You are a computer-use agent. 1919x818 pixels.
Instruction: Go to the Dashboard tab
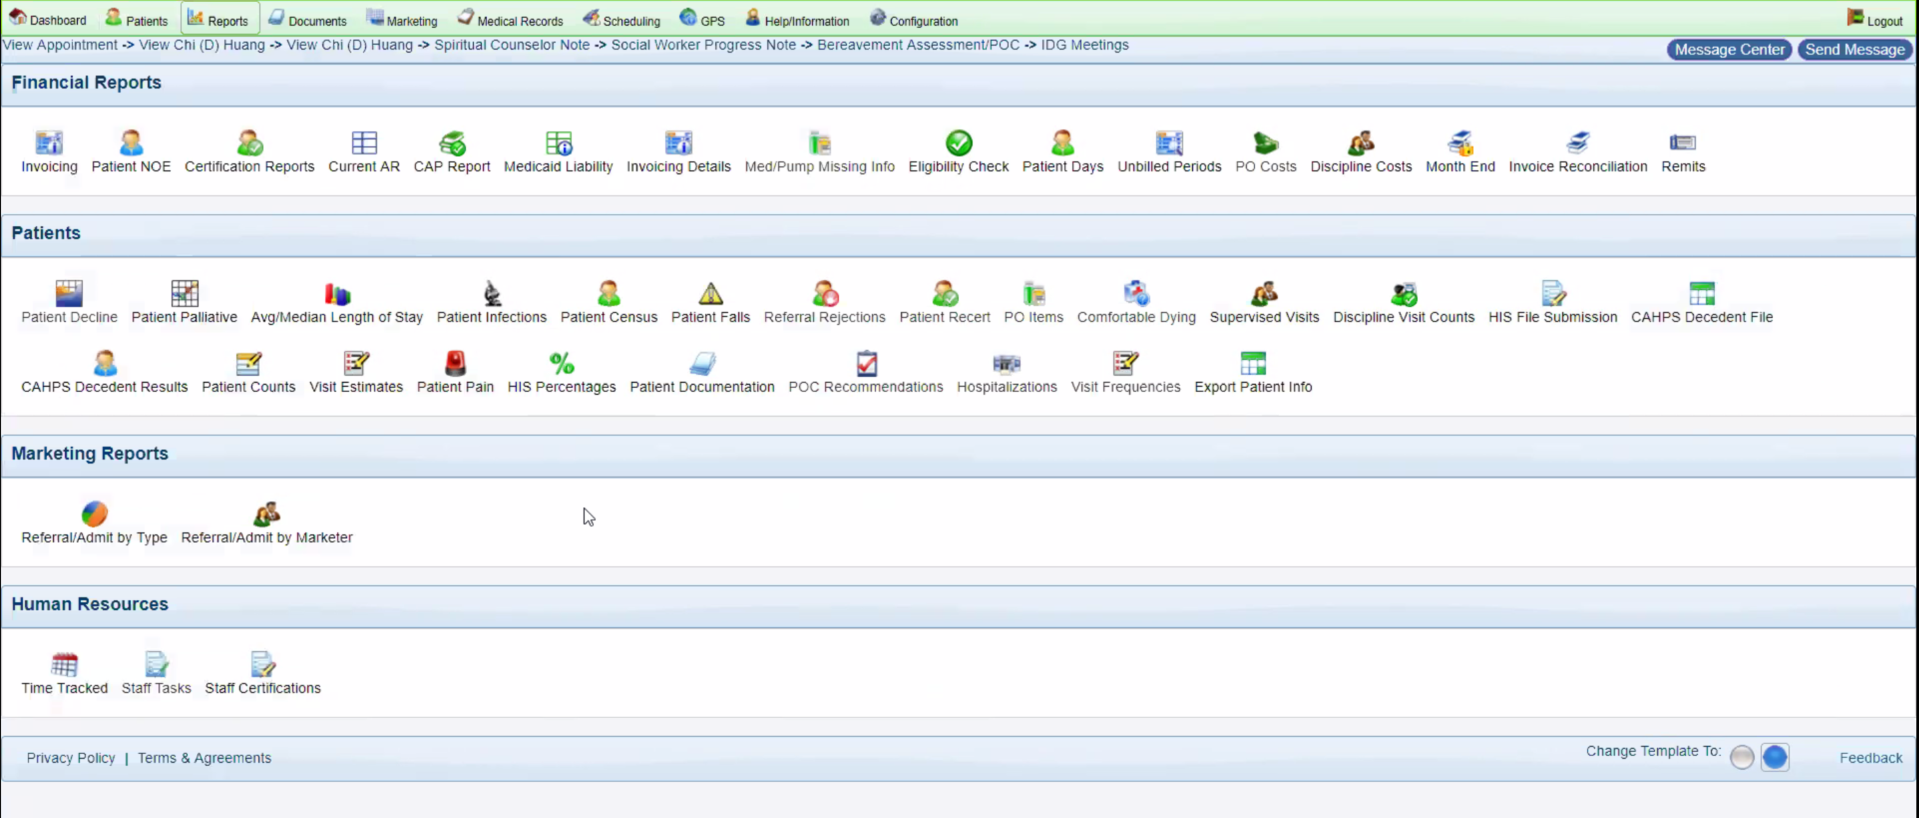48,19
